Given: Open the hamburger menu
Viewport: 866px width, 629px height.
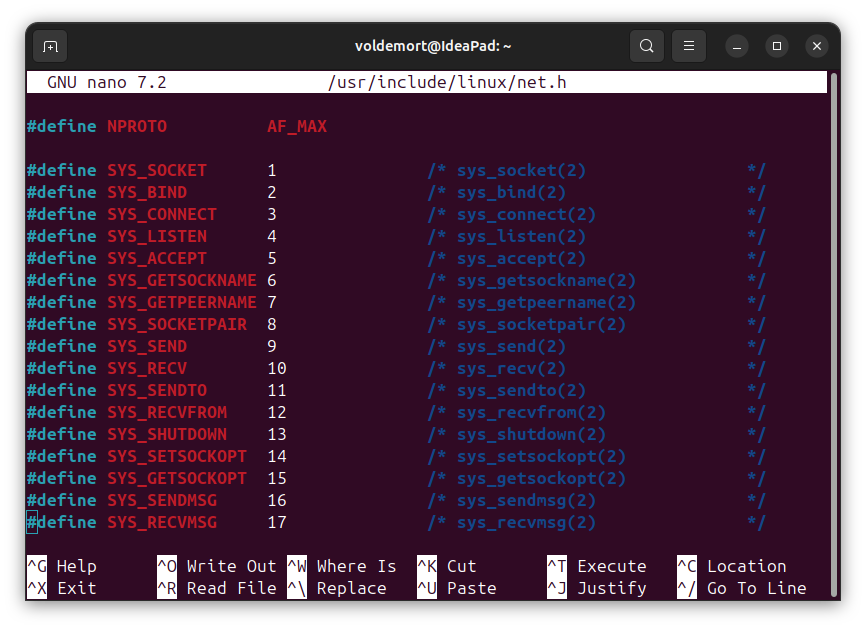Looking at the screenshot, I should coord(689,46).
